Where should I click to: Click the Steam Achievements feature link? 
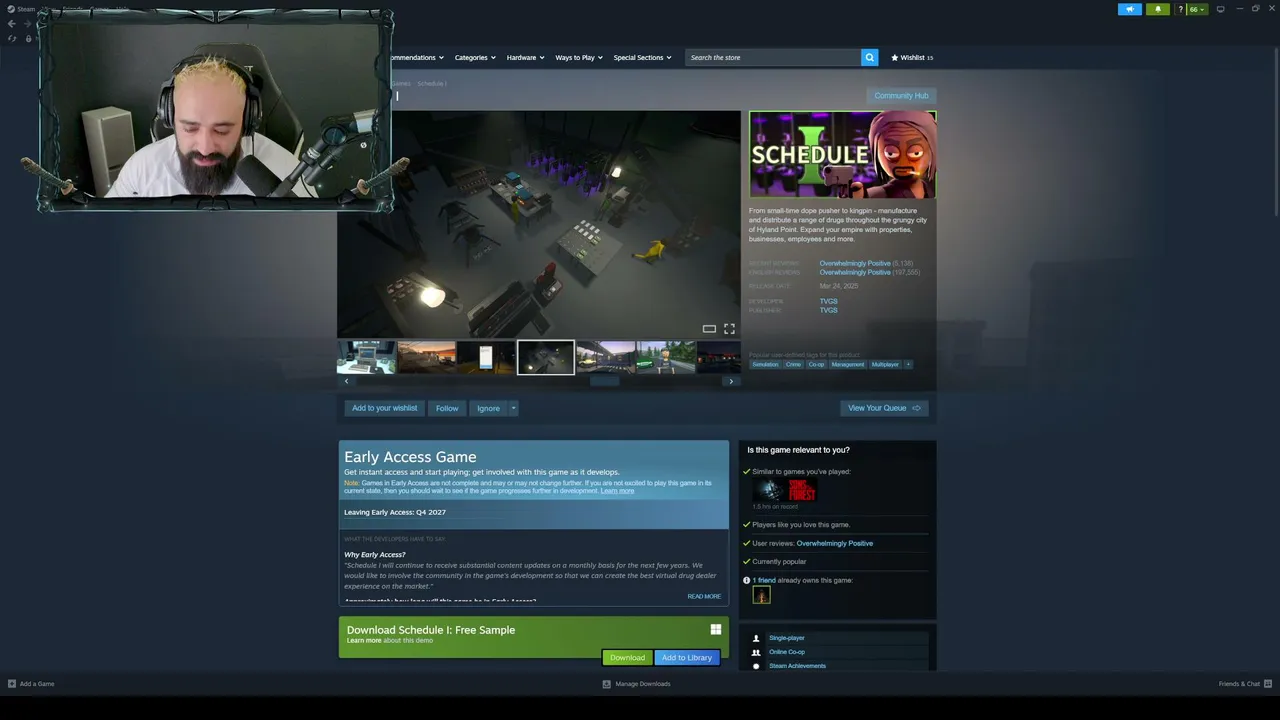click(x=797, y=666)
